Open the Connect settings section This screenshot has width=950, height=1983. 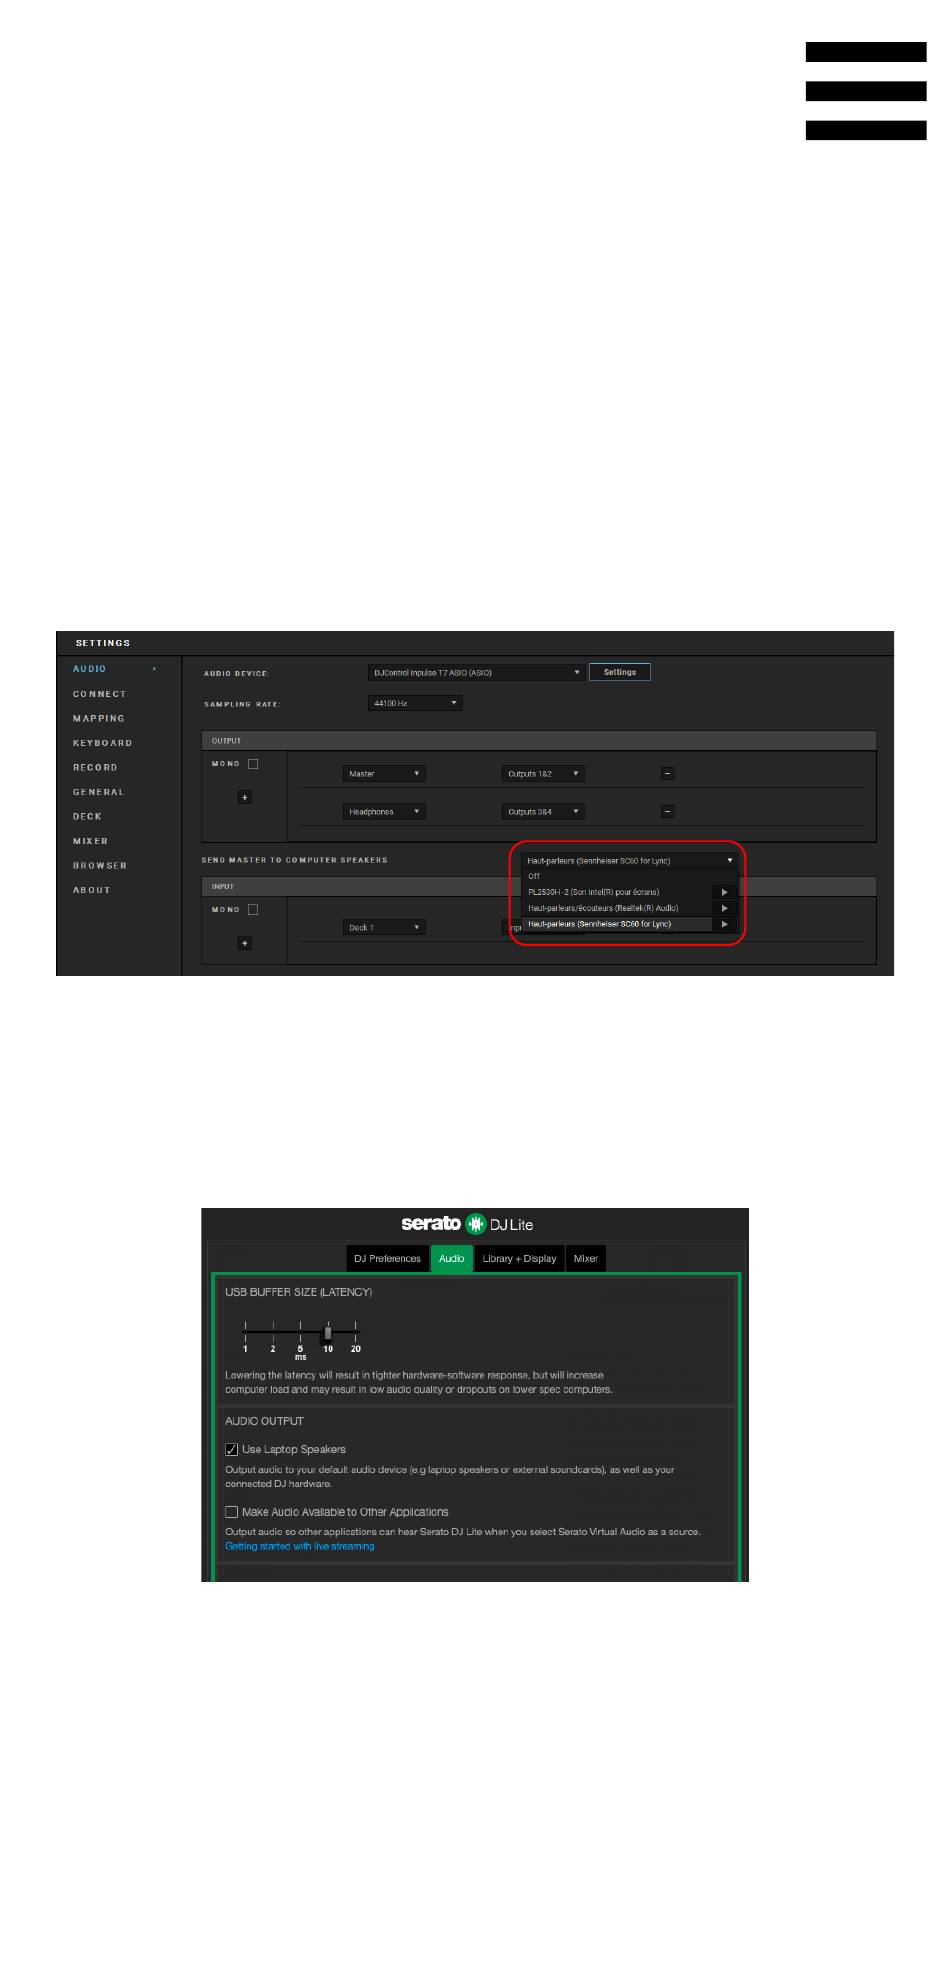tap(100, 694)
